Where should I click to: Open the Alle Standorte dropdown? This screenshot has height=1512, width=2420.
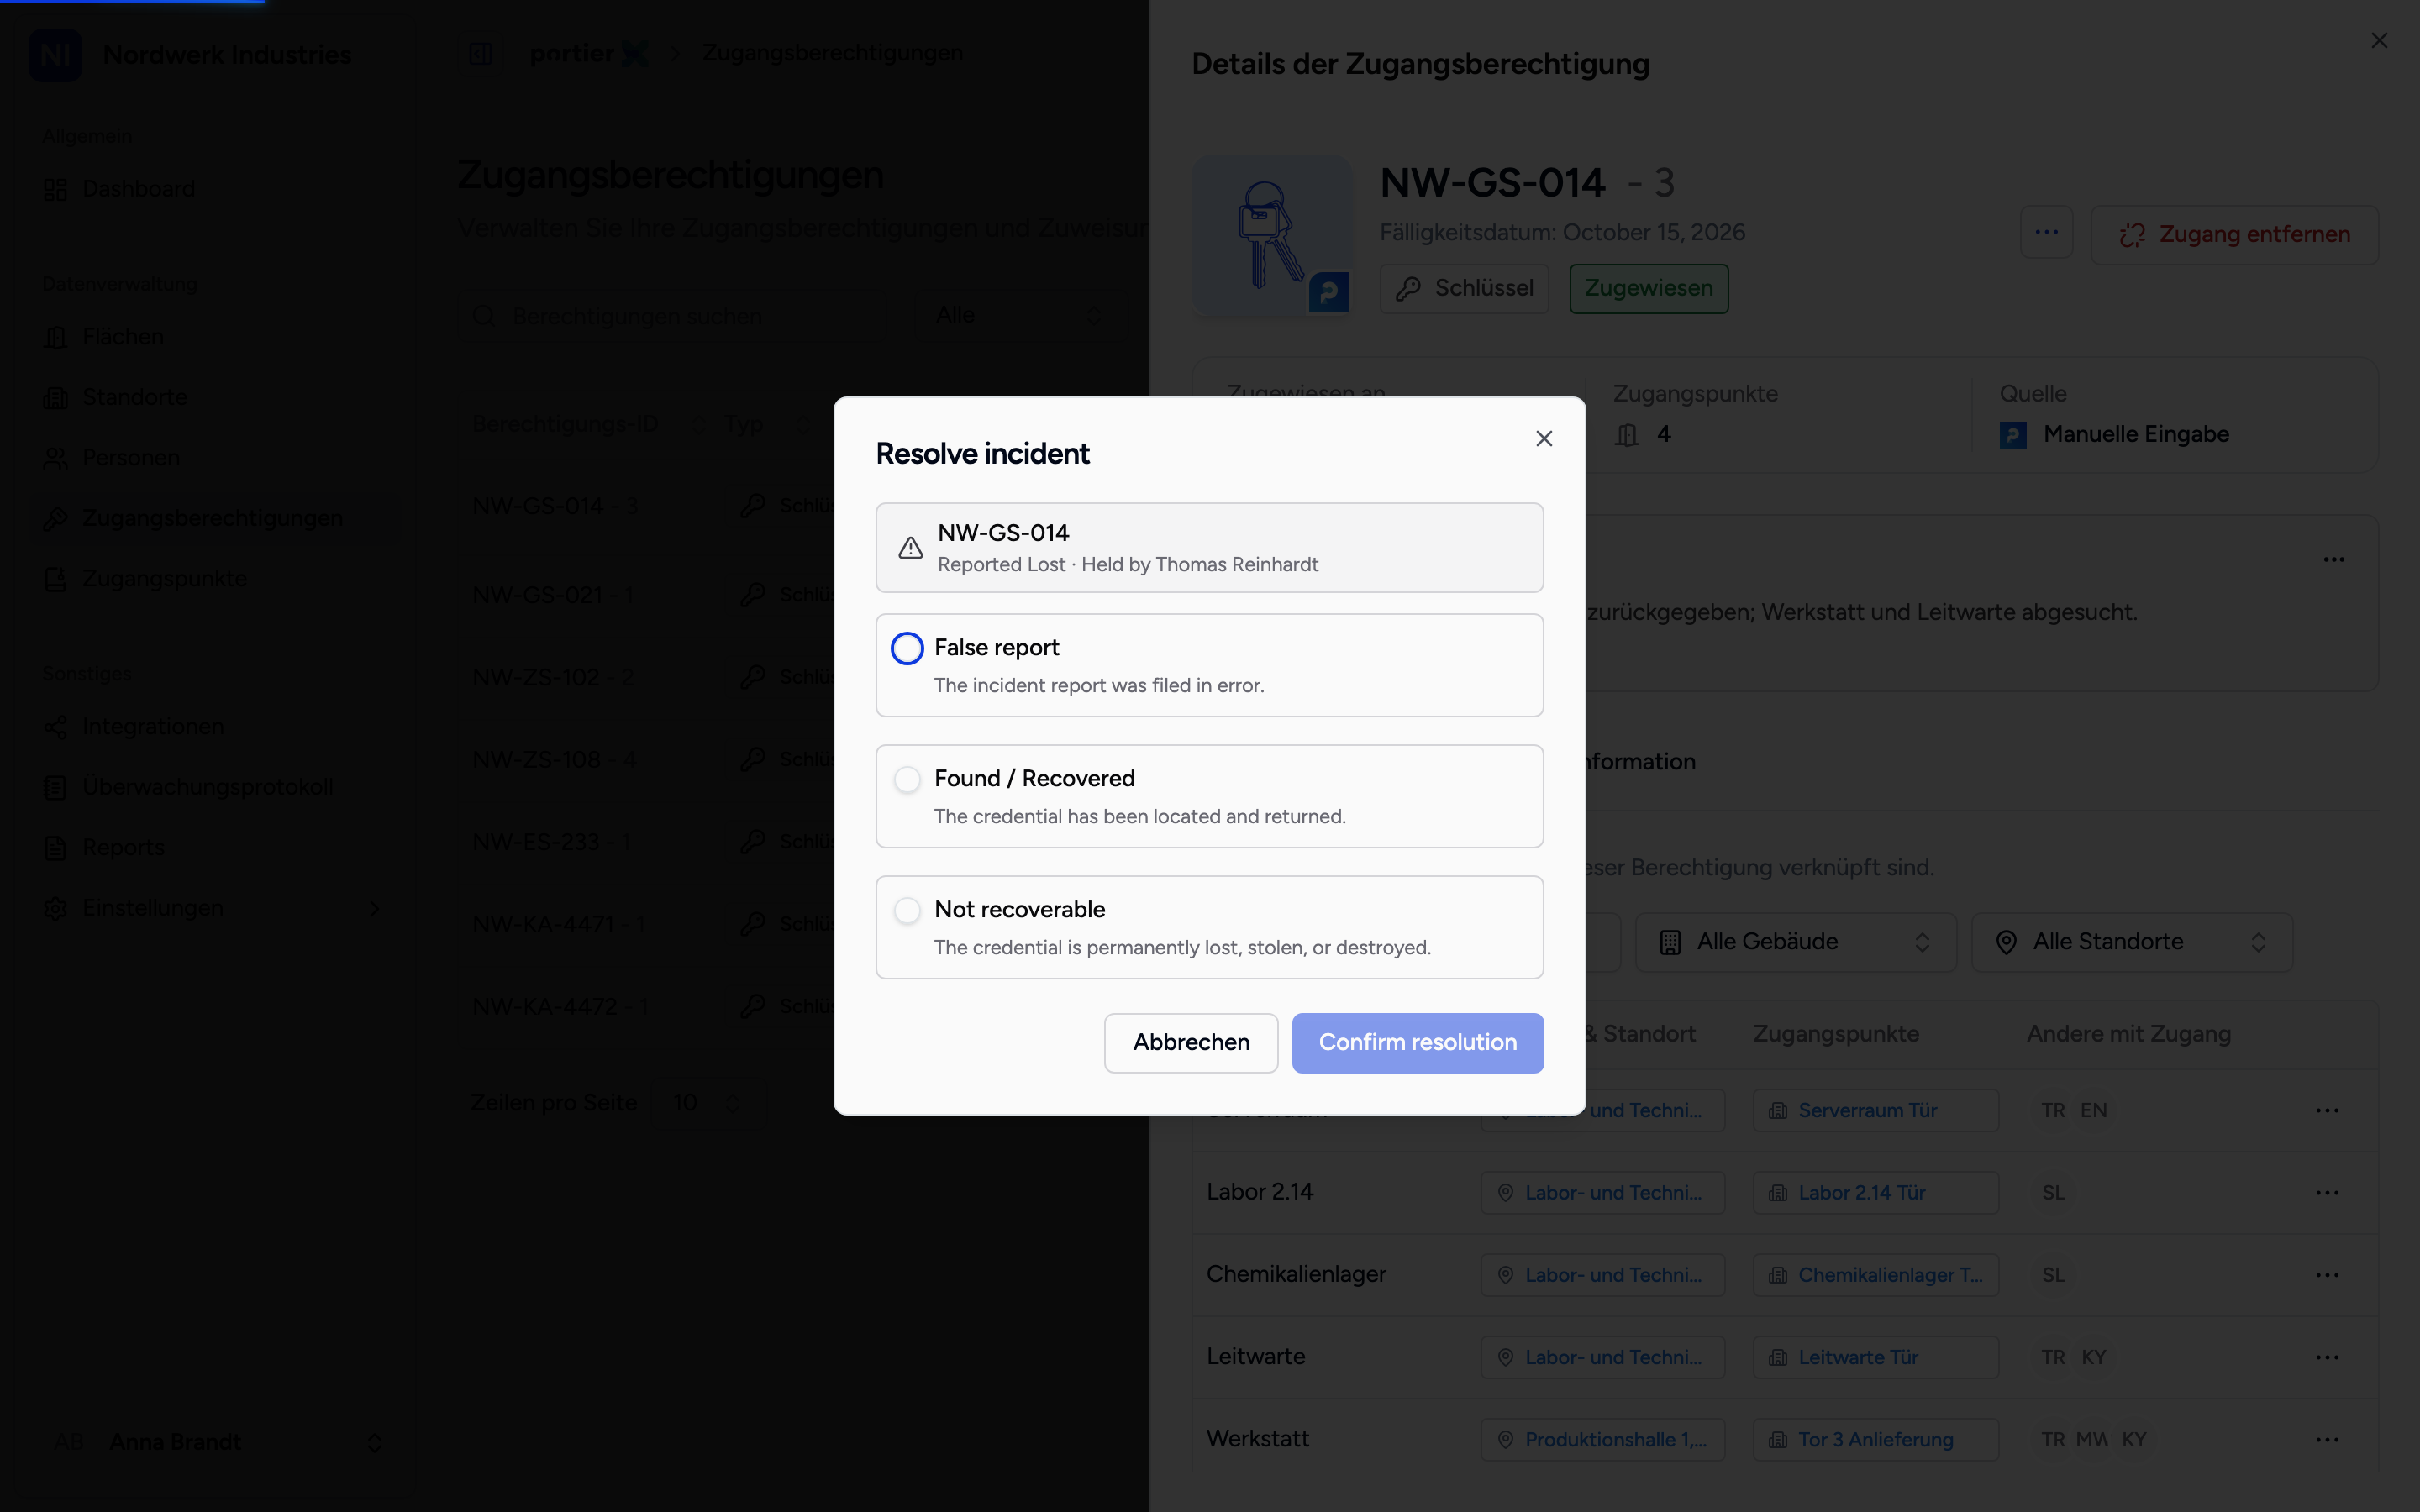[x=2131, y=942]
